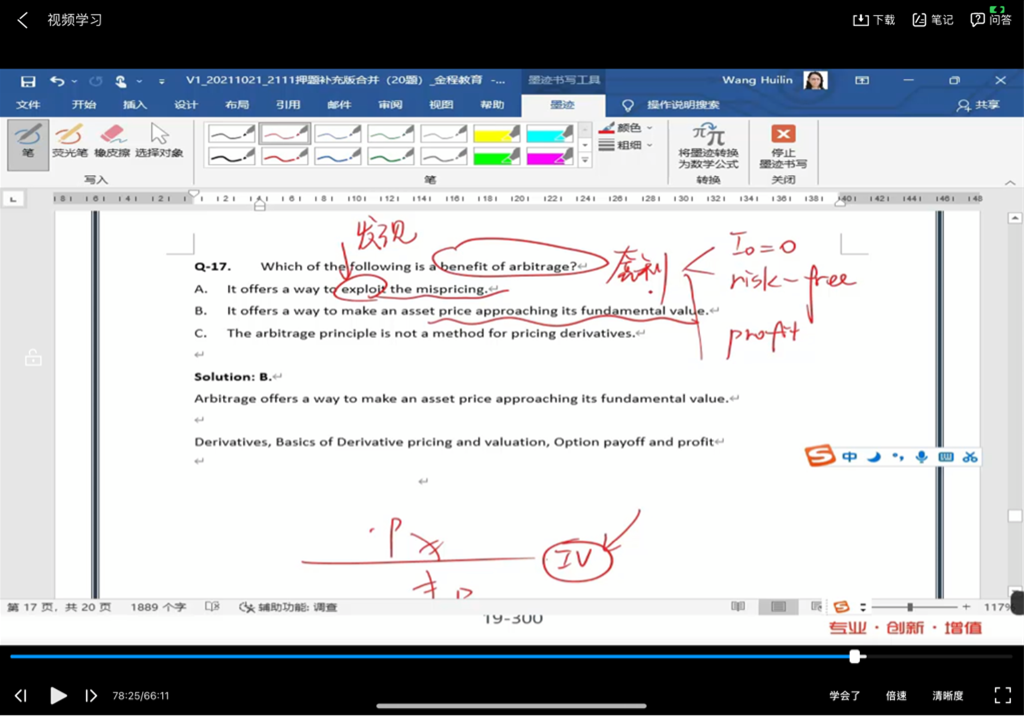Click the zoom in plus button
The image size is (1024, 716).
coord(966,607)
